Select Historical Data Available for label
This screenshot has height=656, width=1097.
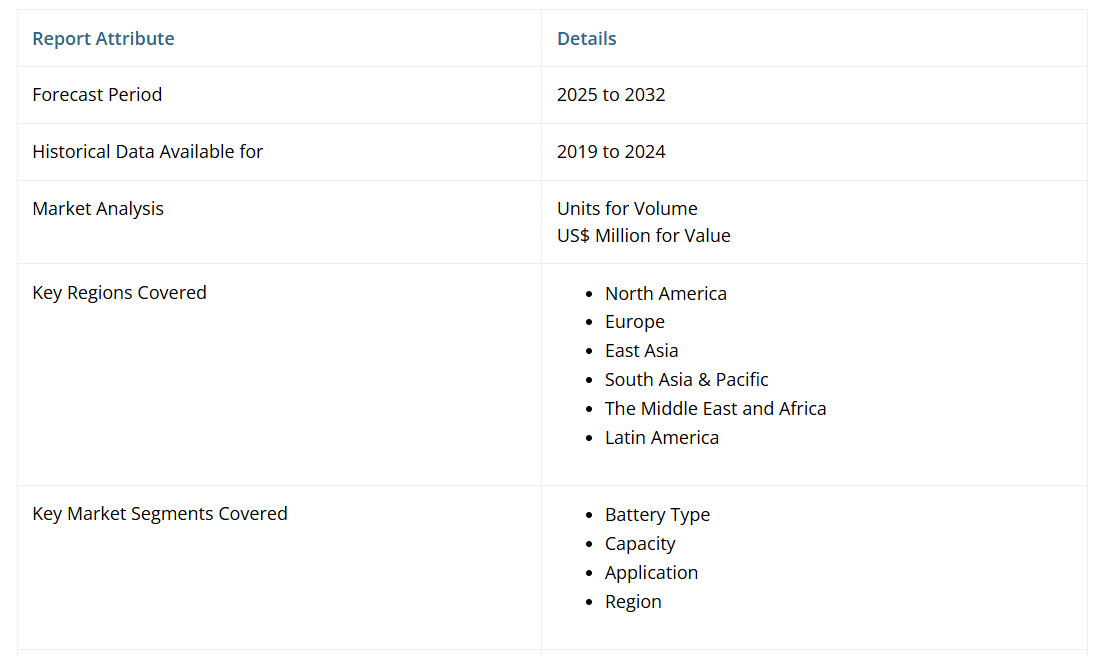(x=147, y=152)
